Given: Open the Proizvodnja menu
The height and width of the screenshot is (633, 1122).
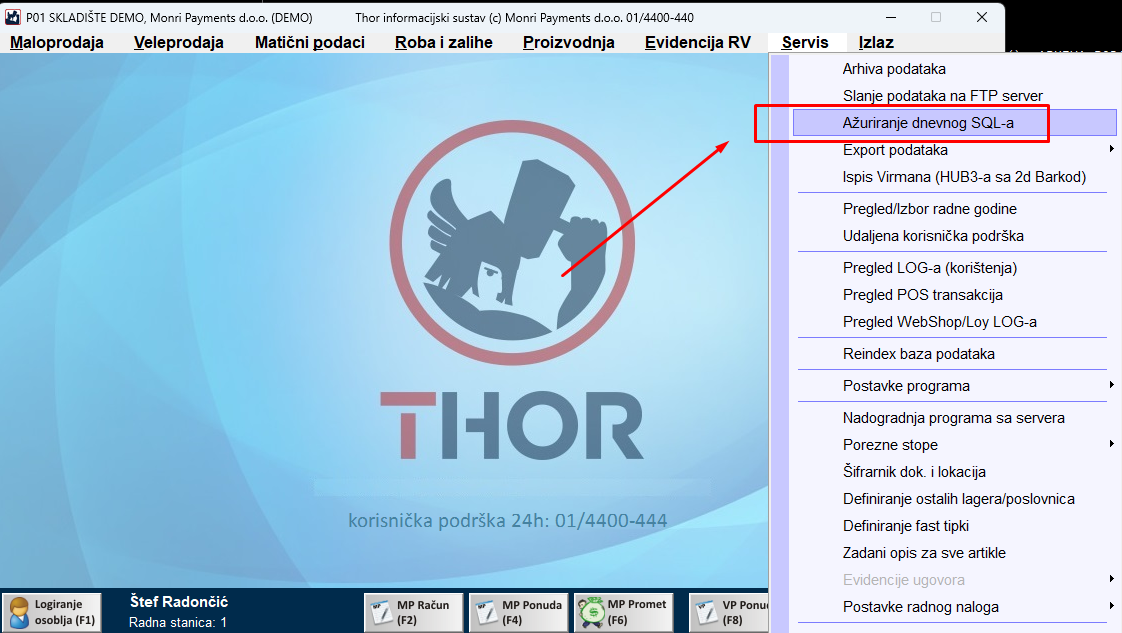Looking at the screenshot, I should (x=569, y=43).
